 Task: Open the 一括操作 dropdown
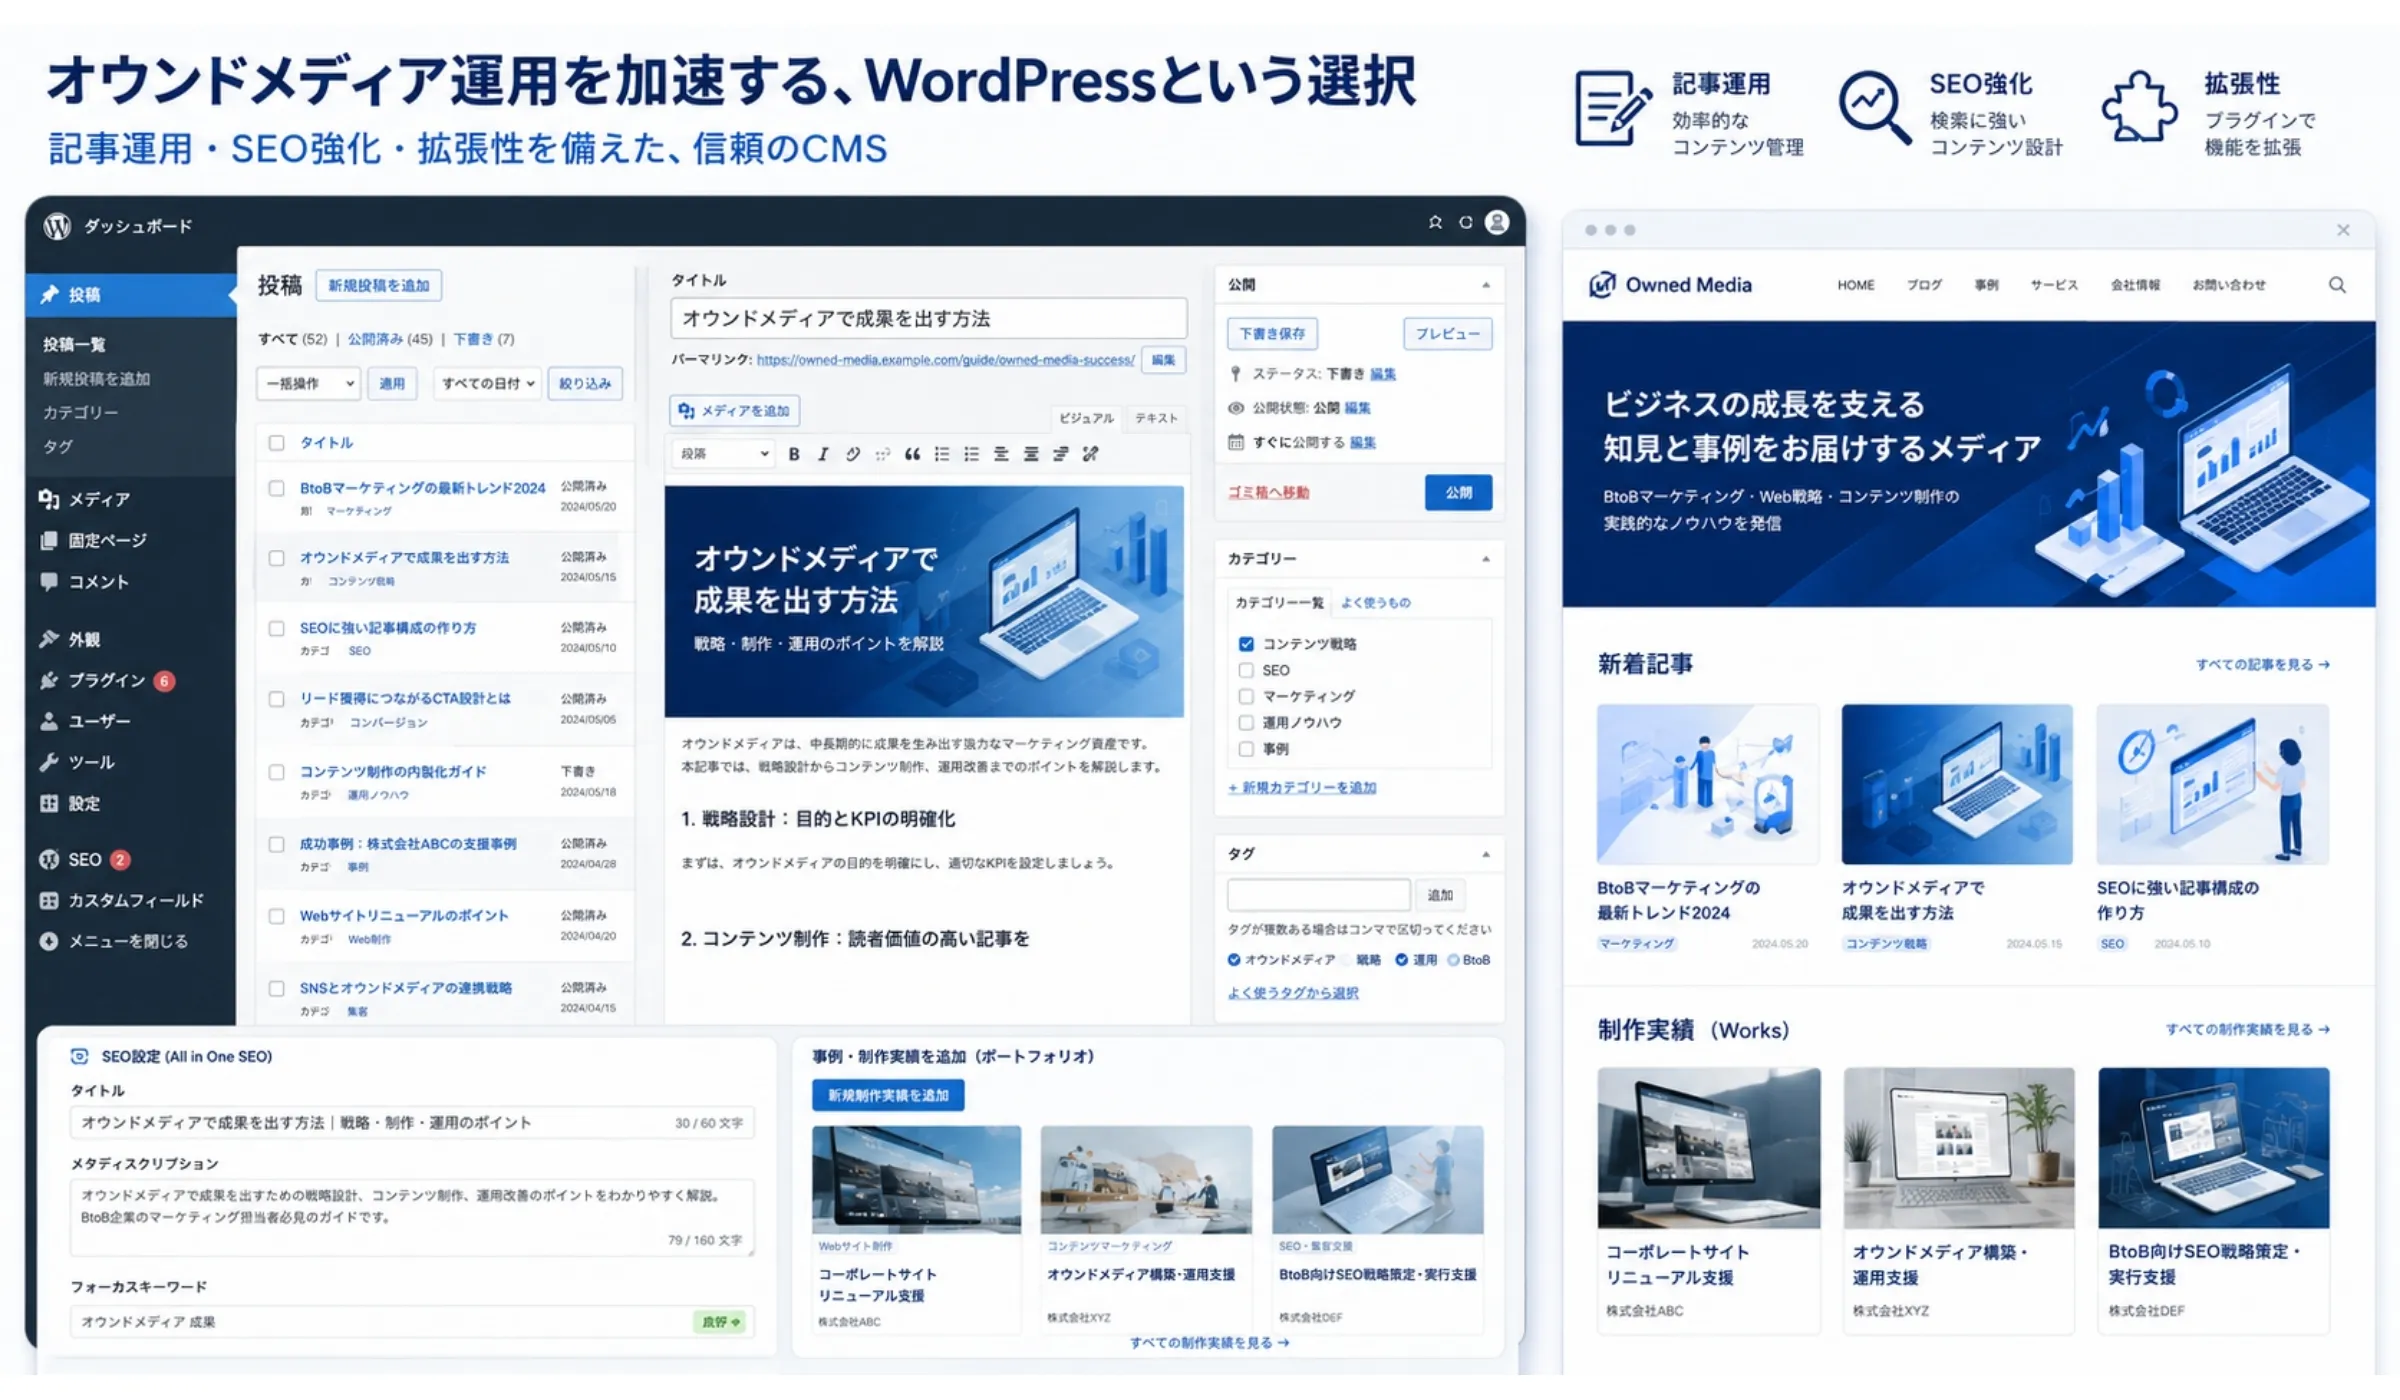click(308, 383)
